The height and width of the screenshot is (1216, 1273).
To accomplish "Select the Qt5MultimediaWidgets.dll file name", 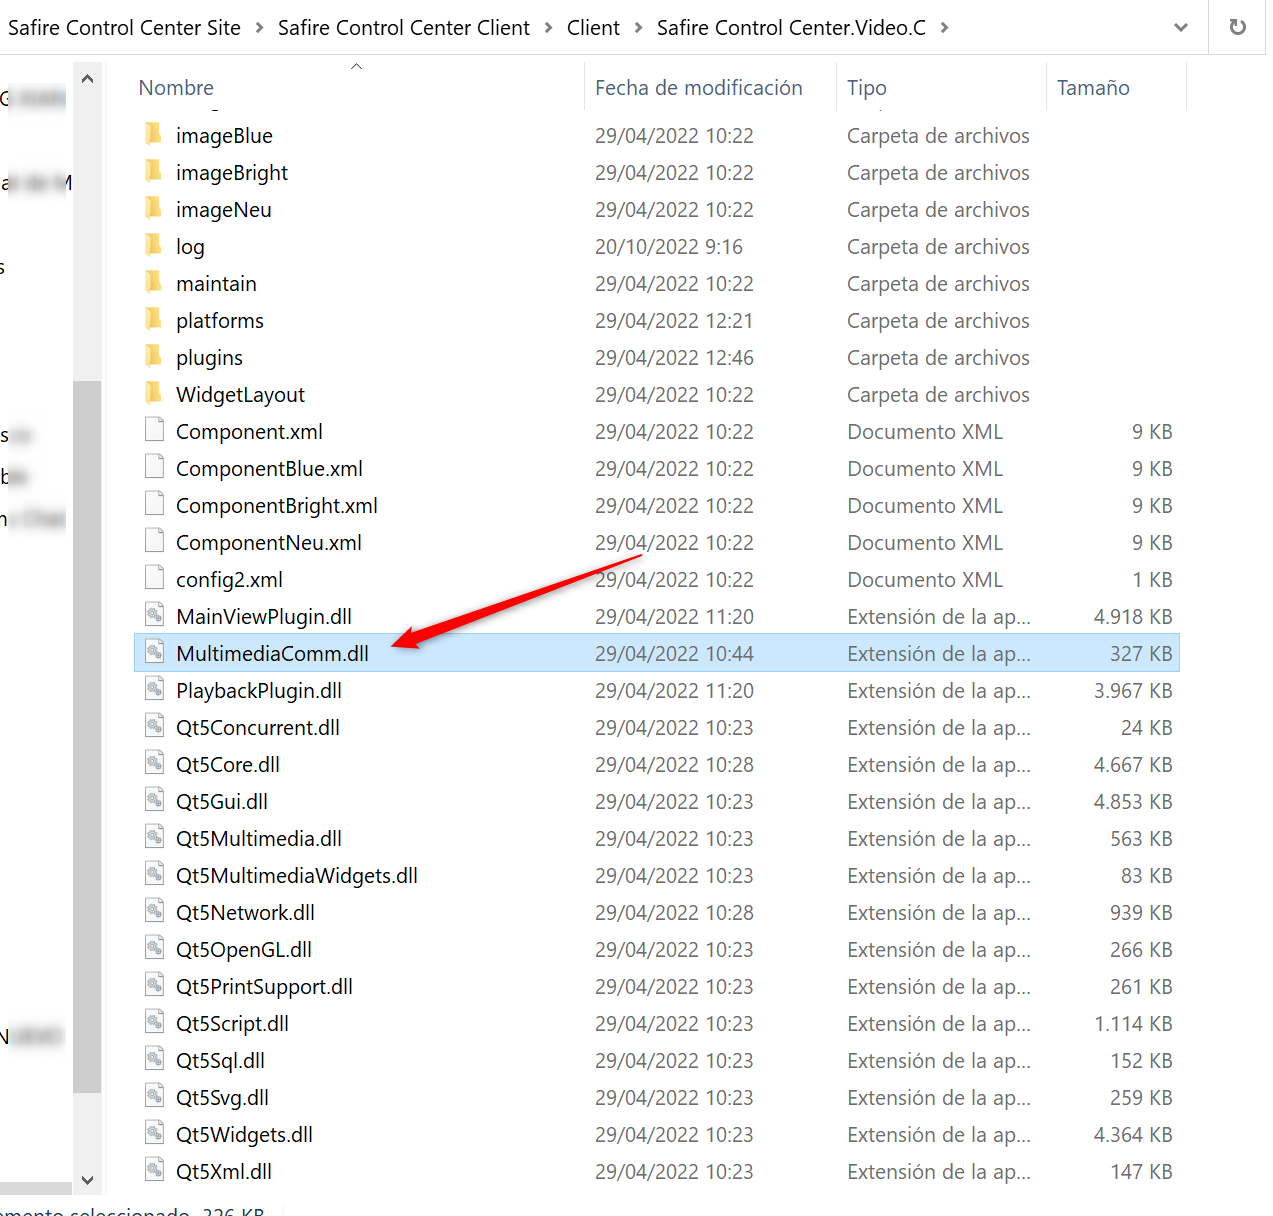I will pyautogui.click(x=297, y=876).
